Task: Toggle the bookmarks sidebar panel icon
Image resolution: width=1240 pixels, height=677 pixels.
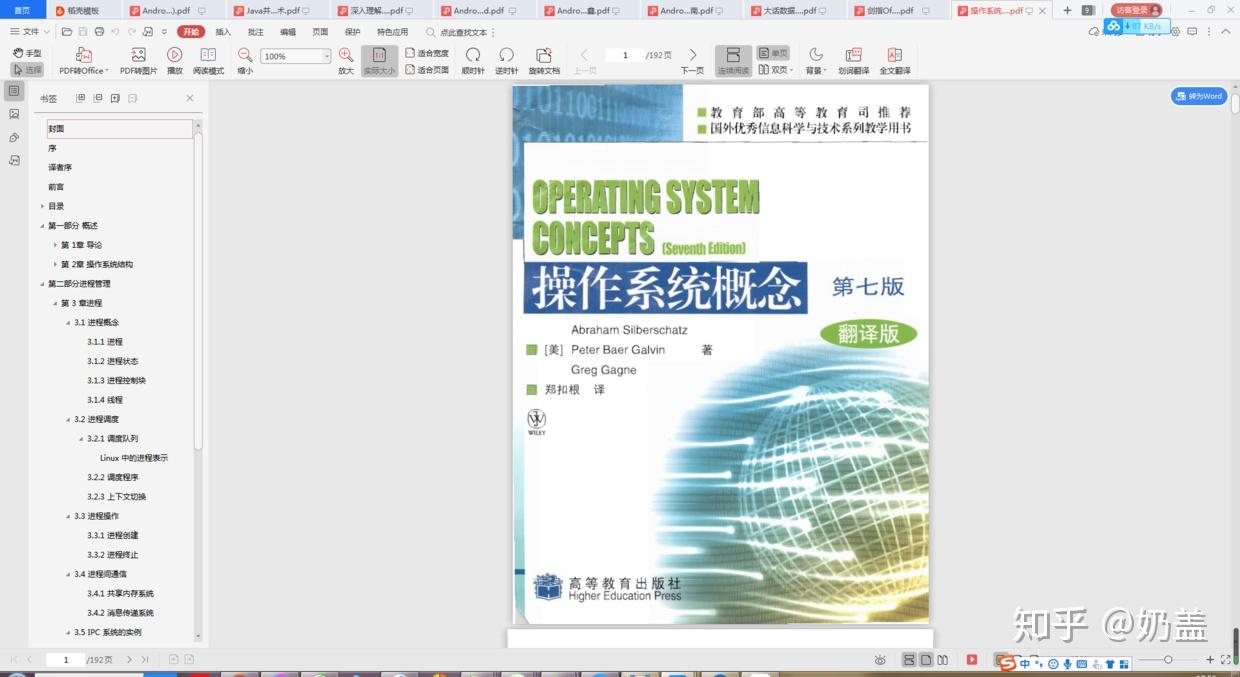Action: (x=14, y=91)
